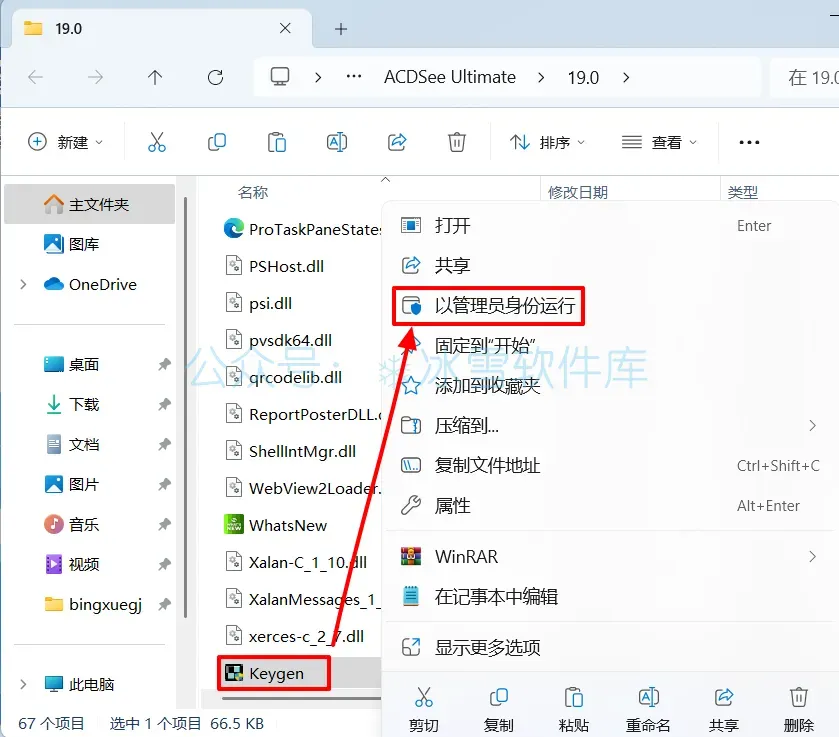Viewport: 839px width, 737px height.
Task: Go back with the left arrow
Action: 35,78
